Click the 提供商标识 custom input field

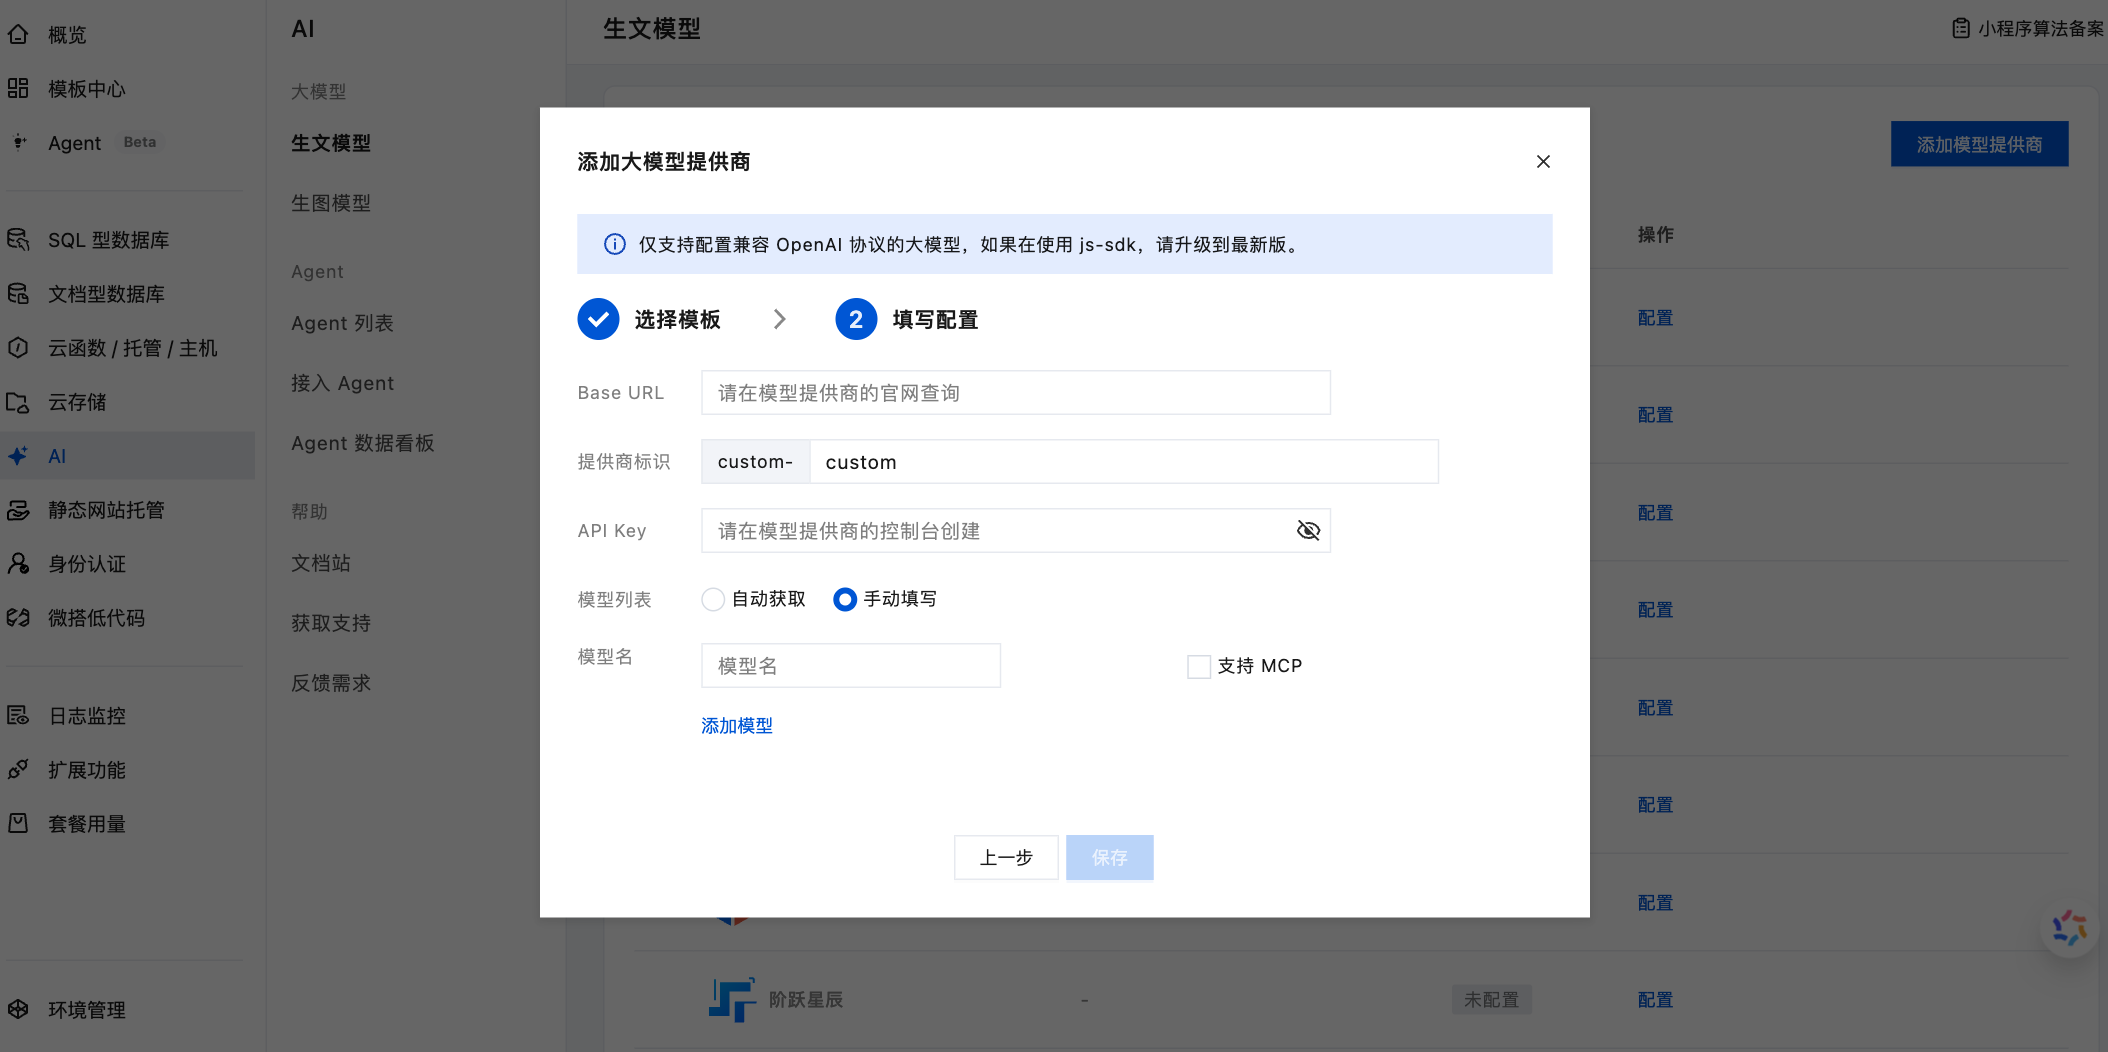pos(1124,462)
